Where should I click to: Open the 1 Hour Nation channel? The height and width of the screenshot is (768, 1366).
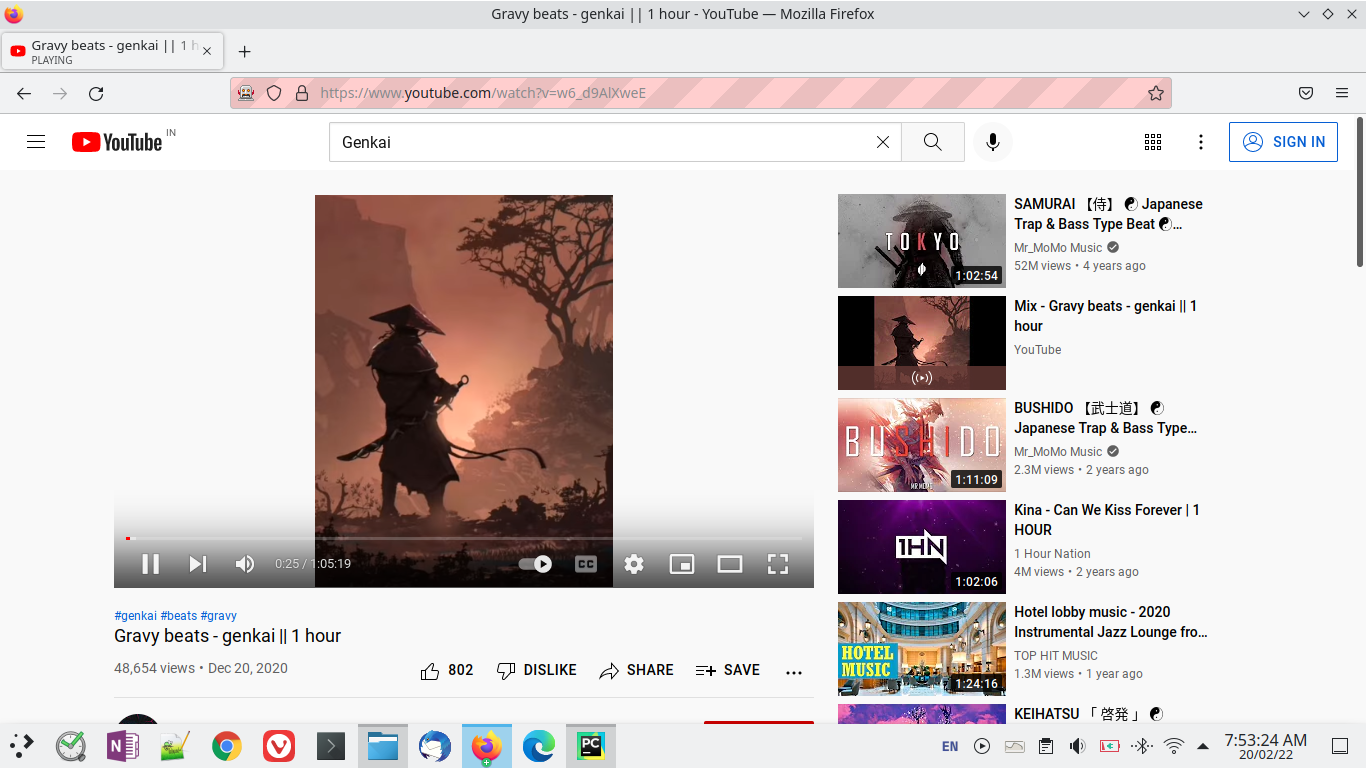[x=1052, y=554]
